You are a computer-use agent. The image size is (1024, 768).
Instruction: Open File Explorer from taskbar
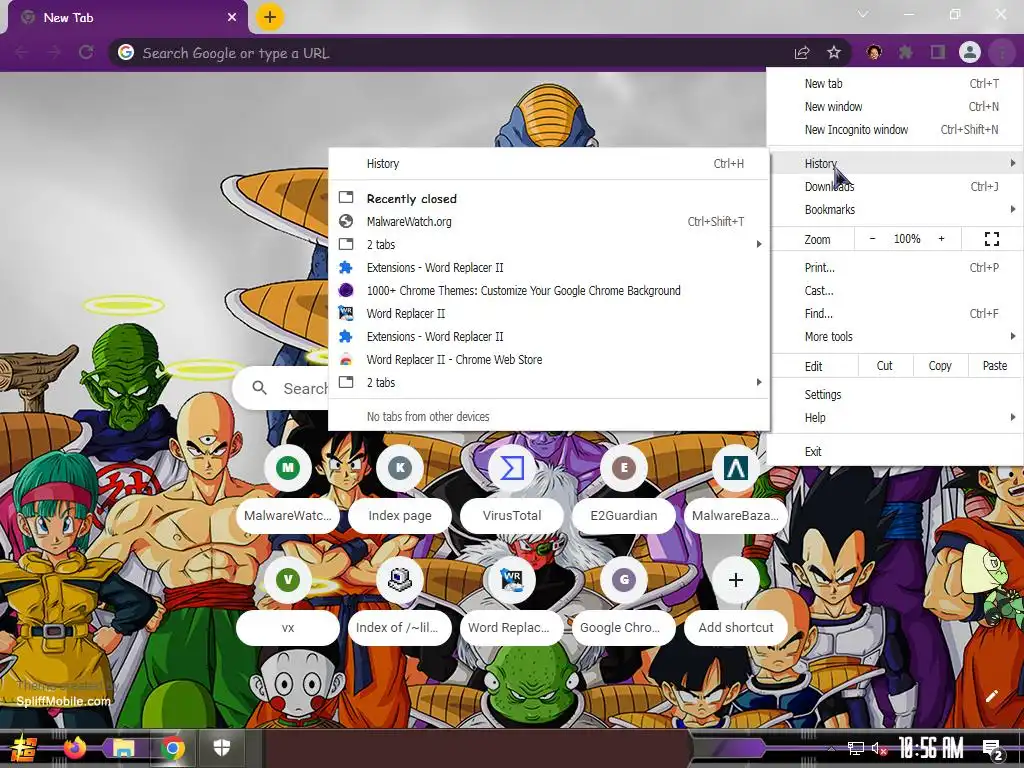click(x=123, y=747)
